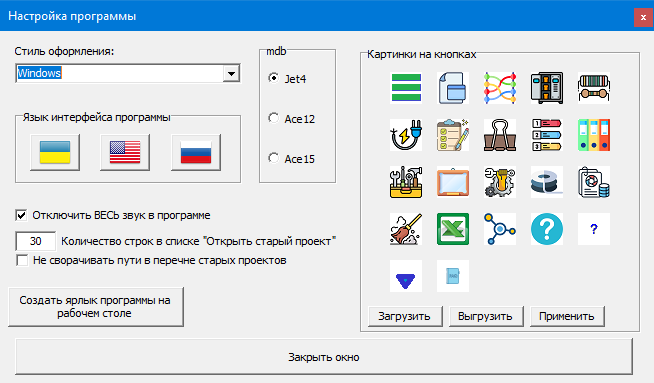This screenshot has height=383, width=654.
Task: Select the binder clip icon
Action: tap(500, 135)
